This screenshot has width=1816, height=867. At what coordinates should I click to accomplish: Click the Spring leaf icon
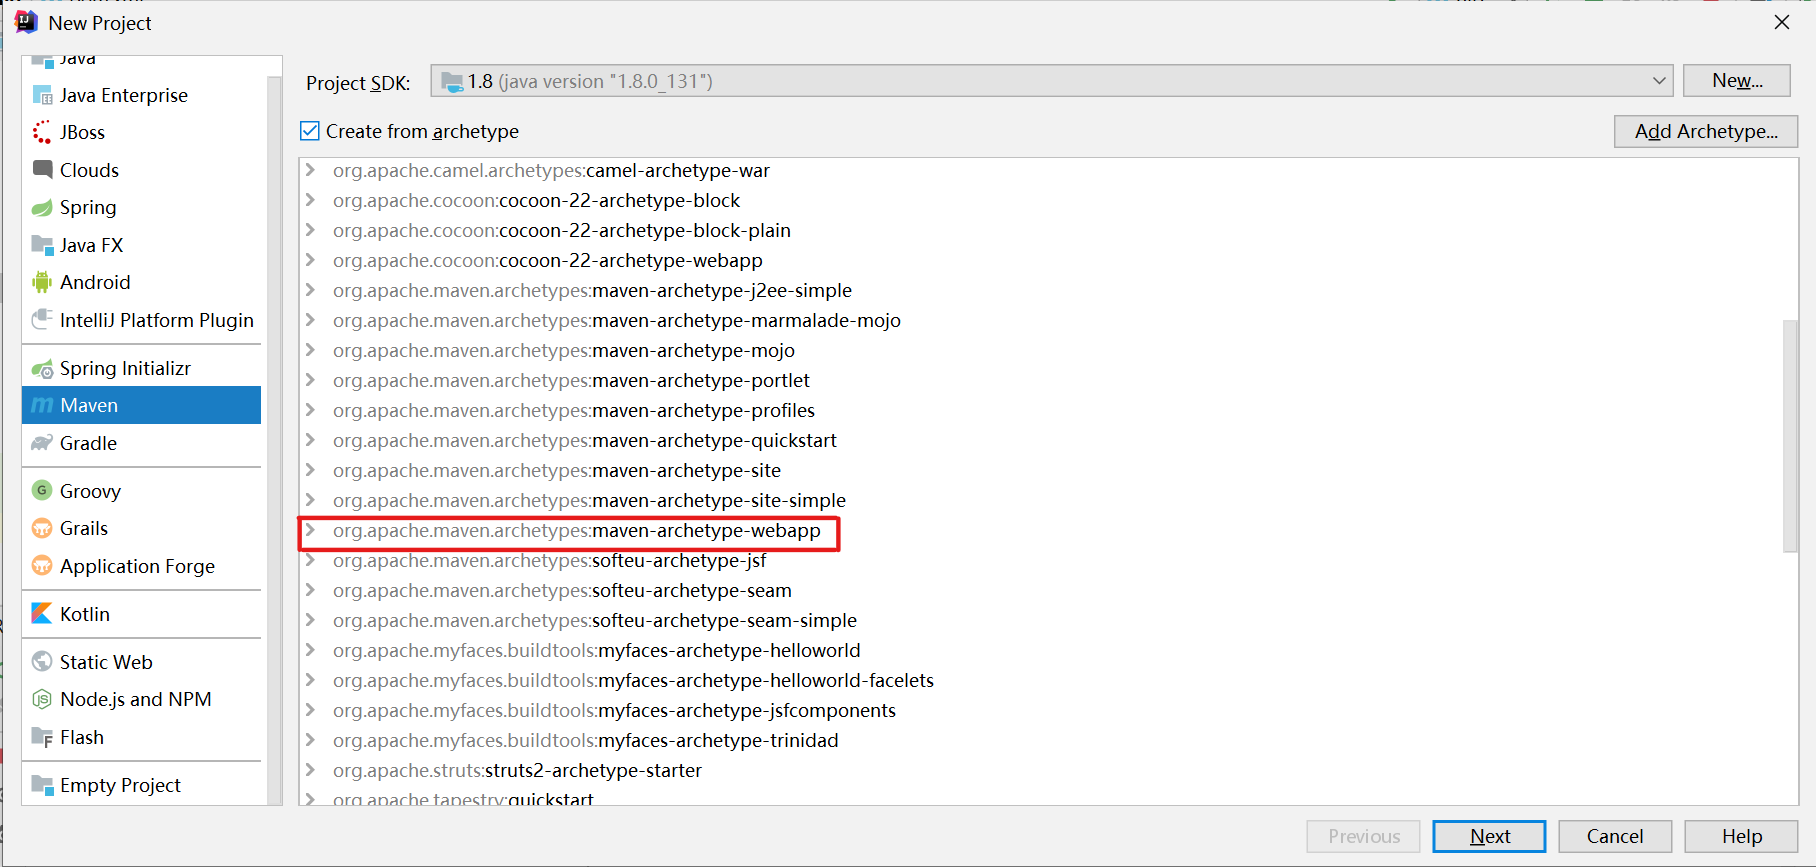(x=42, y=208)
